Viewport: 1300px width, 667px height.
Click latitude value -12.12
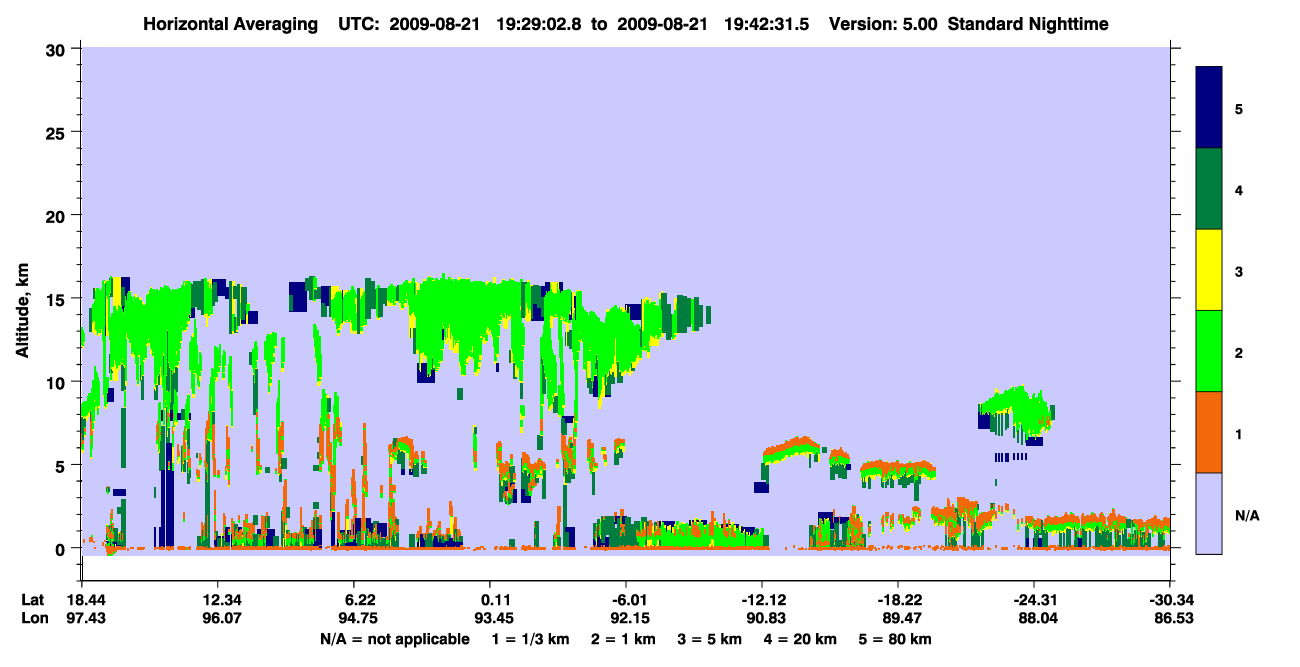[x=761, y=599]
